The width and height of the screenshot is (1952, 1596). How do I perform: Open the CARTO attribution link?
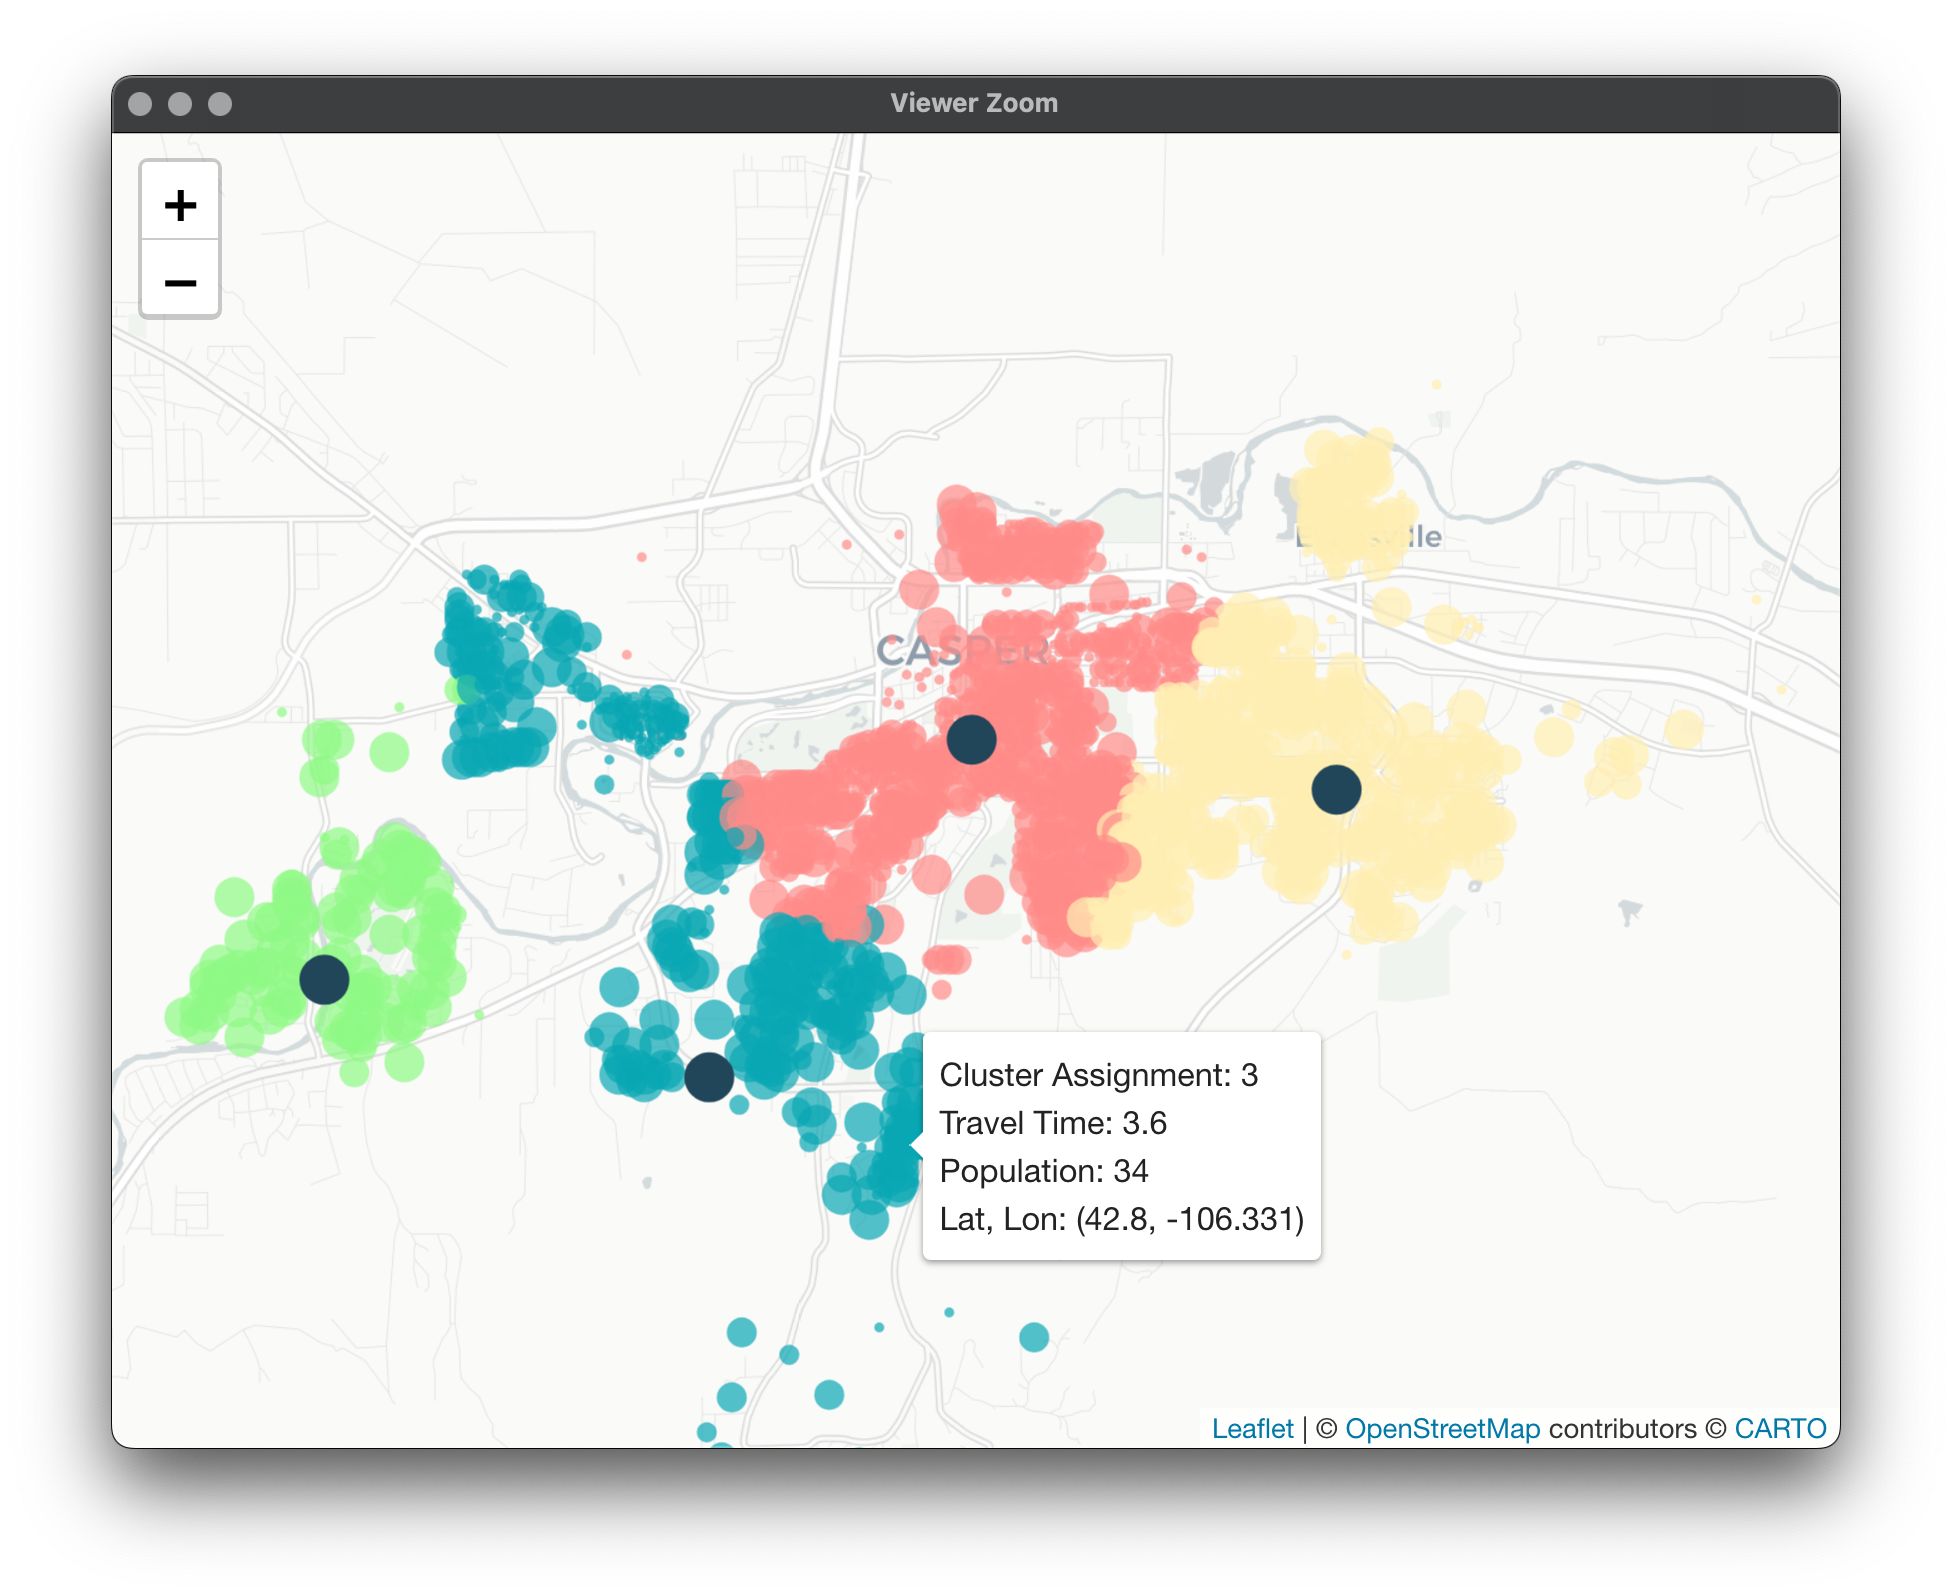(x=1780, y=1428)
